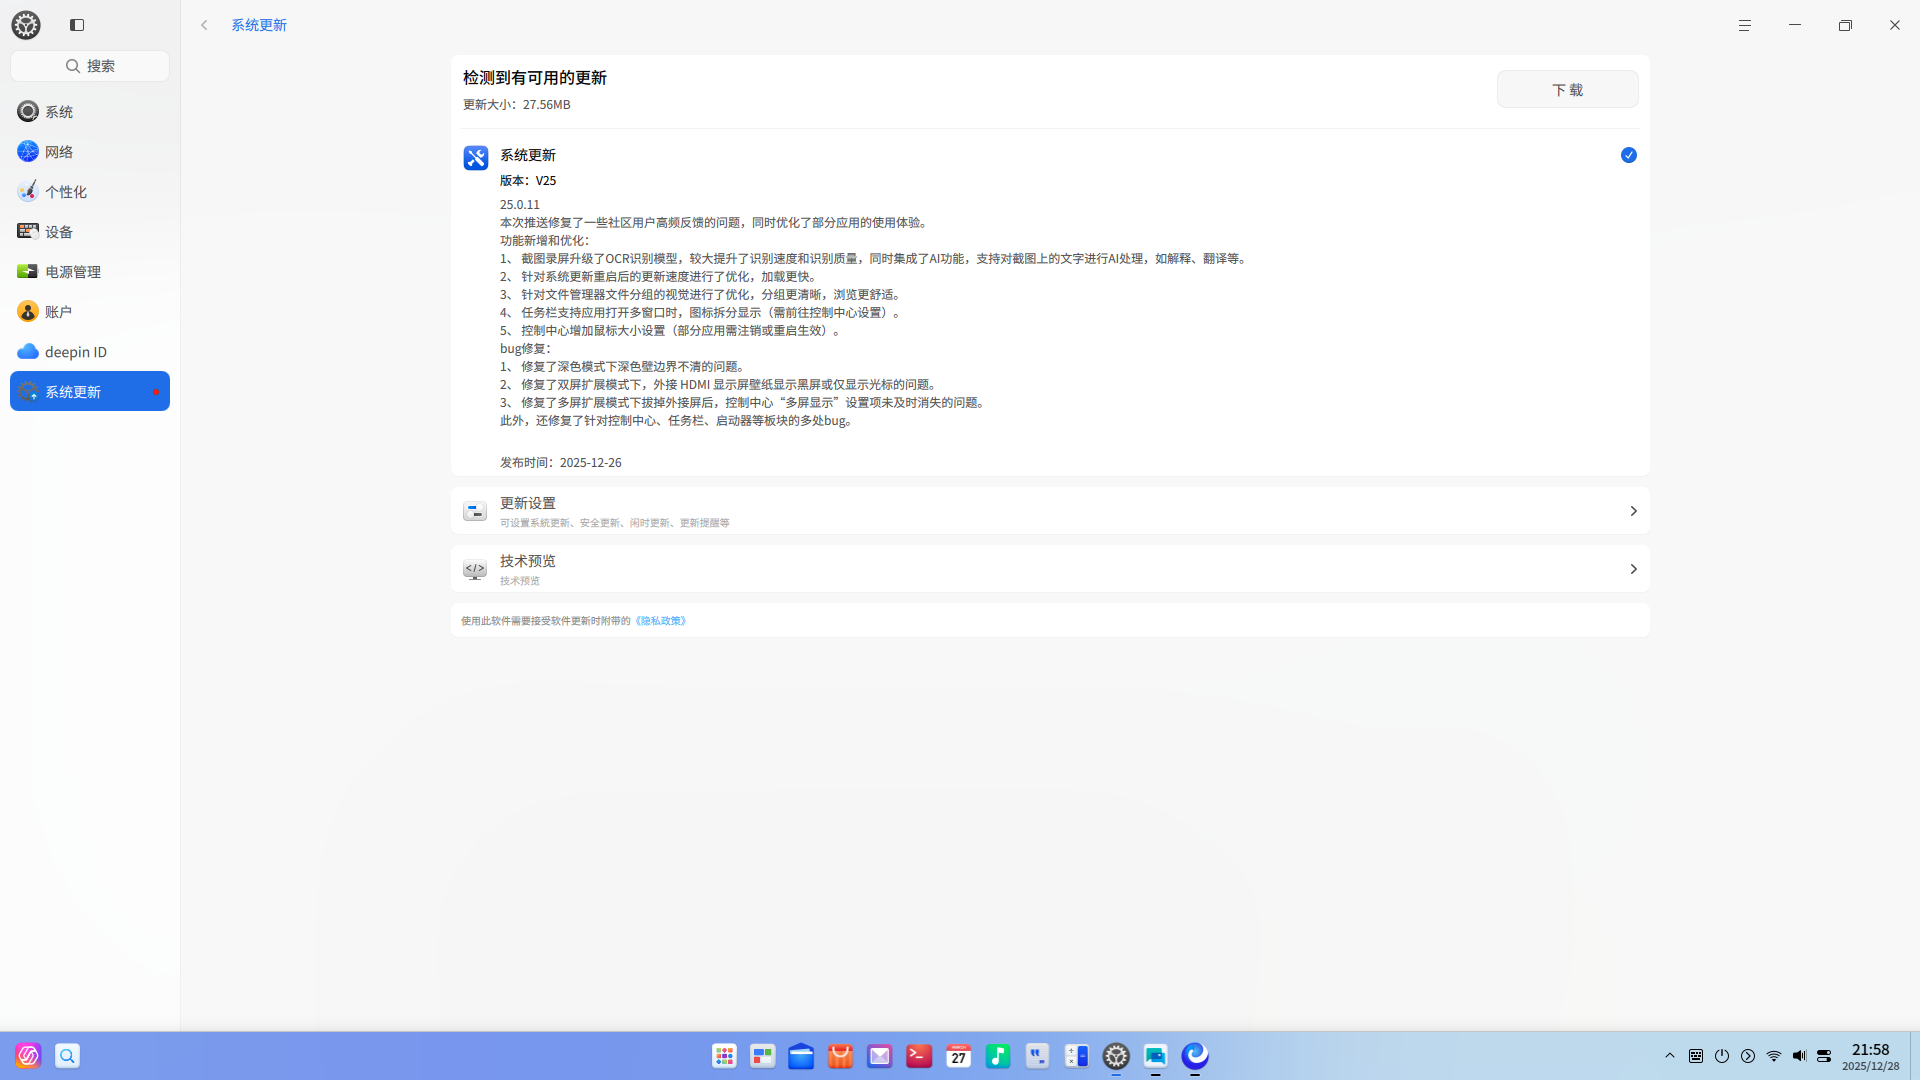Screen dimensions: 1920x1080
Task: Open the taskbar launcher grid icon
Action: 724,1056
